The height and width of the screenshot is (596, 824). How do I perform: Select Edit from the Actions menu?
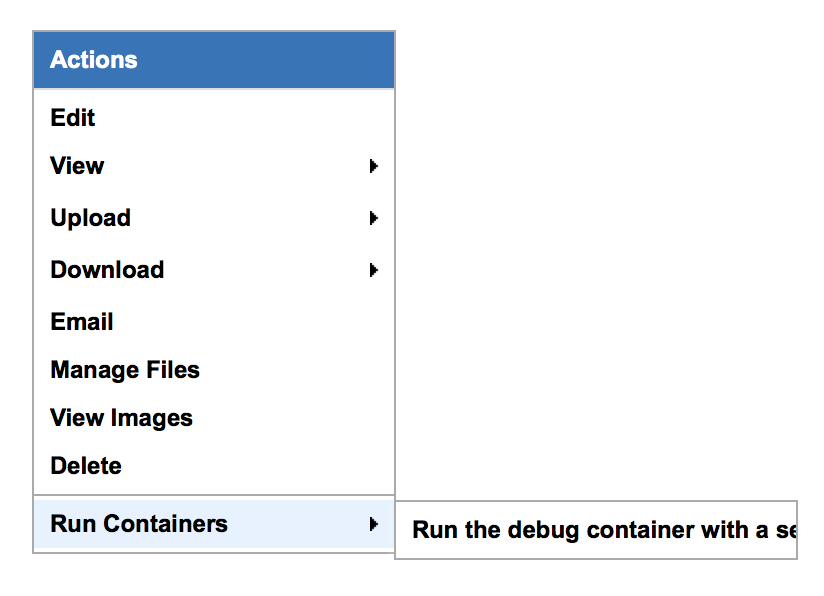[x=73, y=118]
